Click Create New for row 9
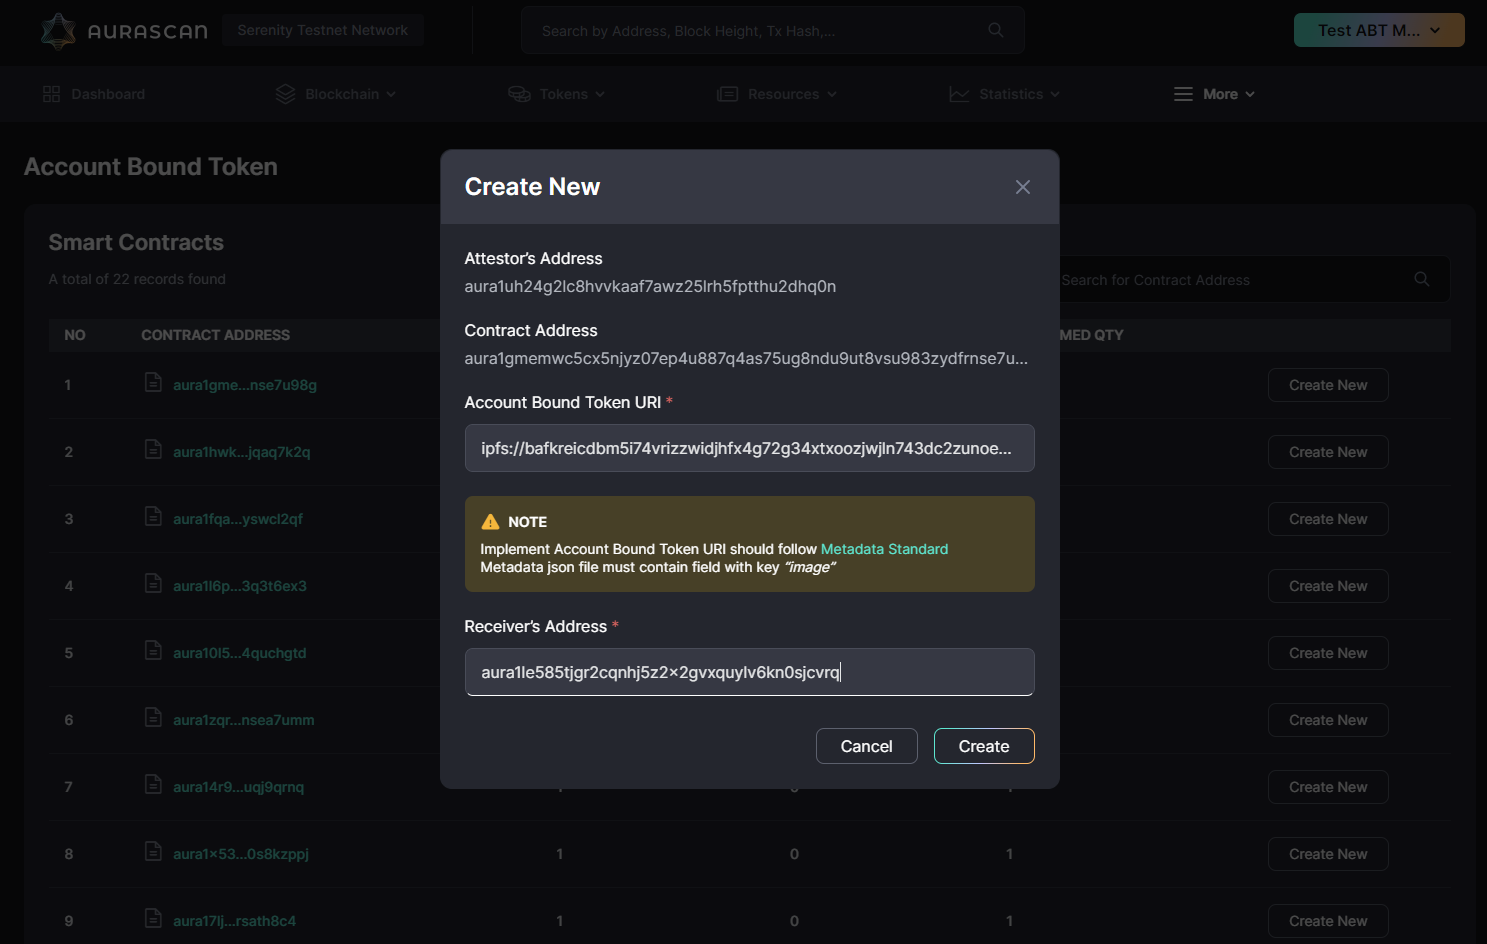This screenshot has width=1487, height=944. (1328, 921)
